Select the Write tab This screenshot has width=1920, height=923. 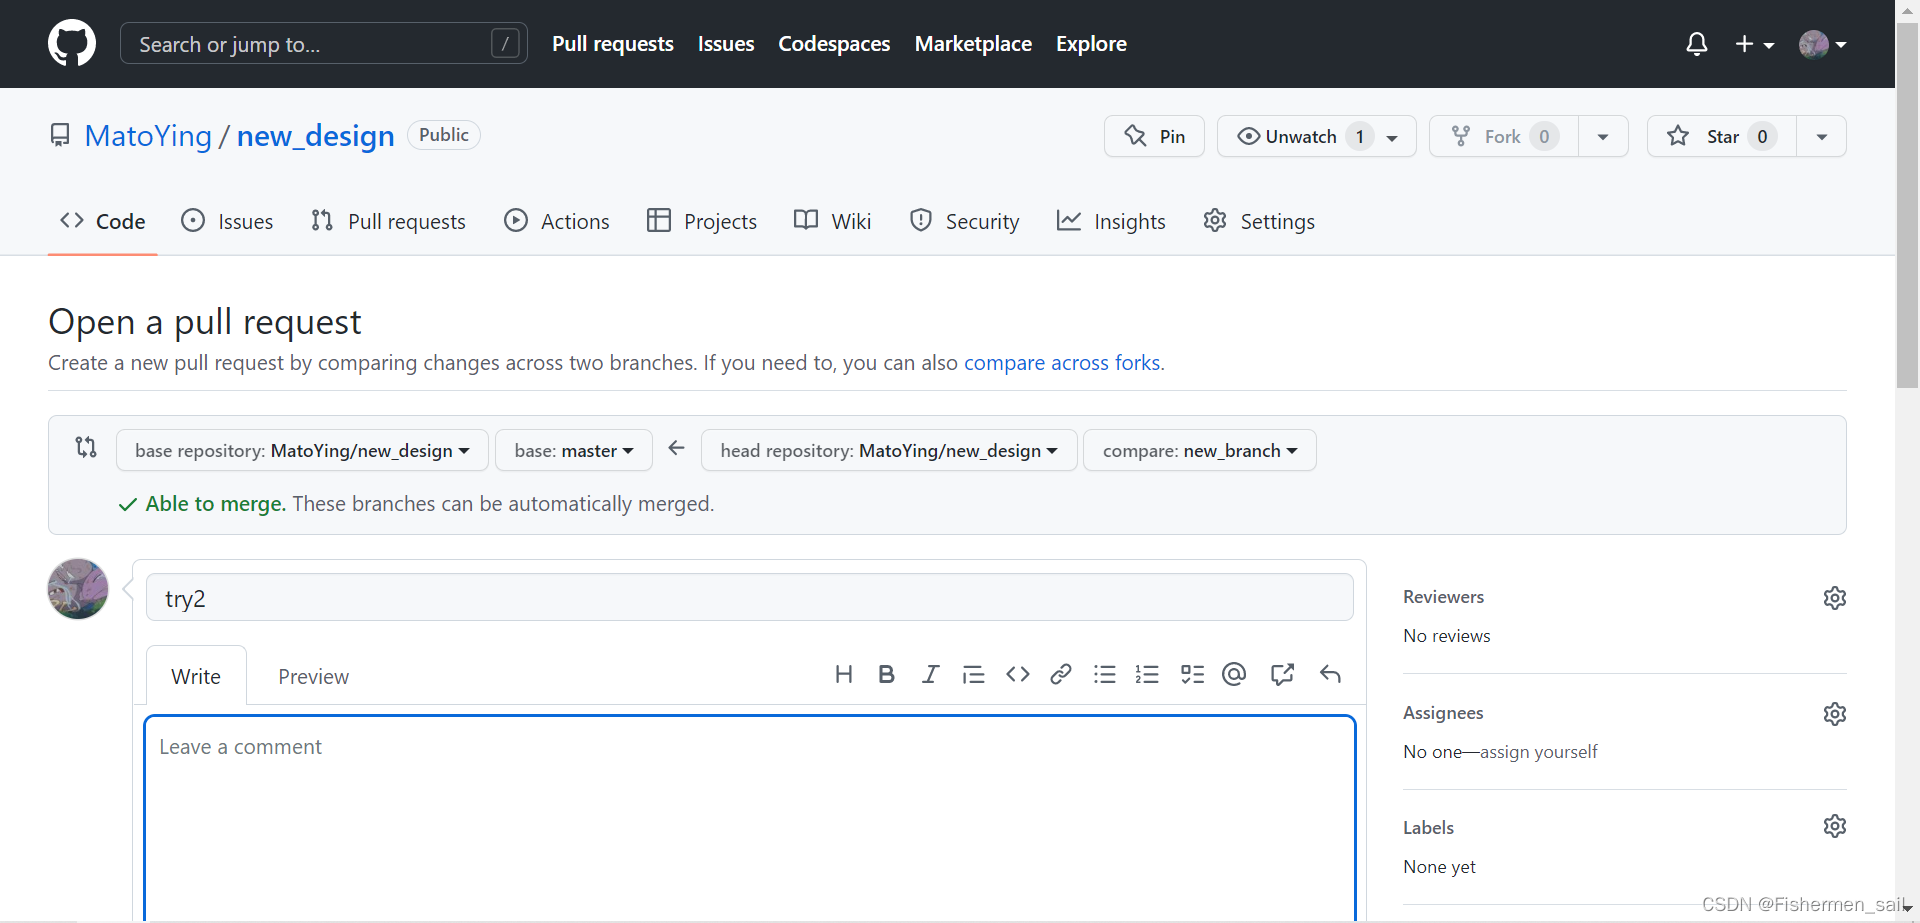(196, 676)
